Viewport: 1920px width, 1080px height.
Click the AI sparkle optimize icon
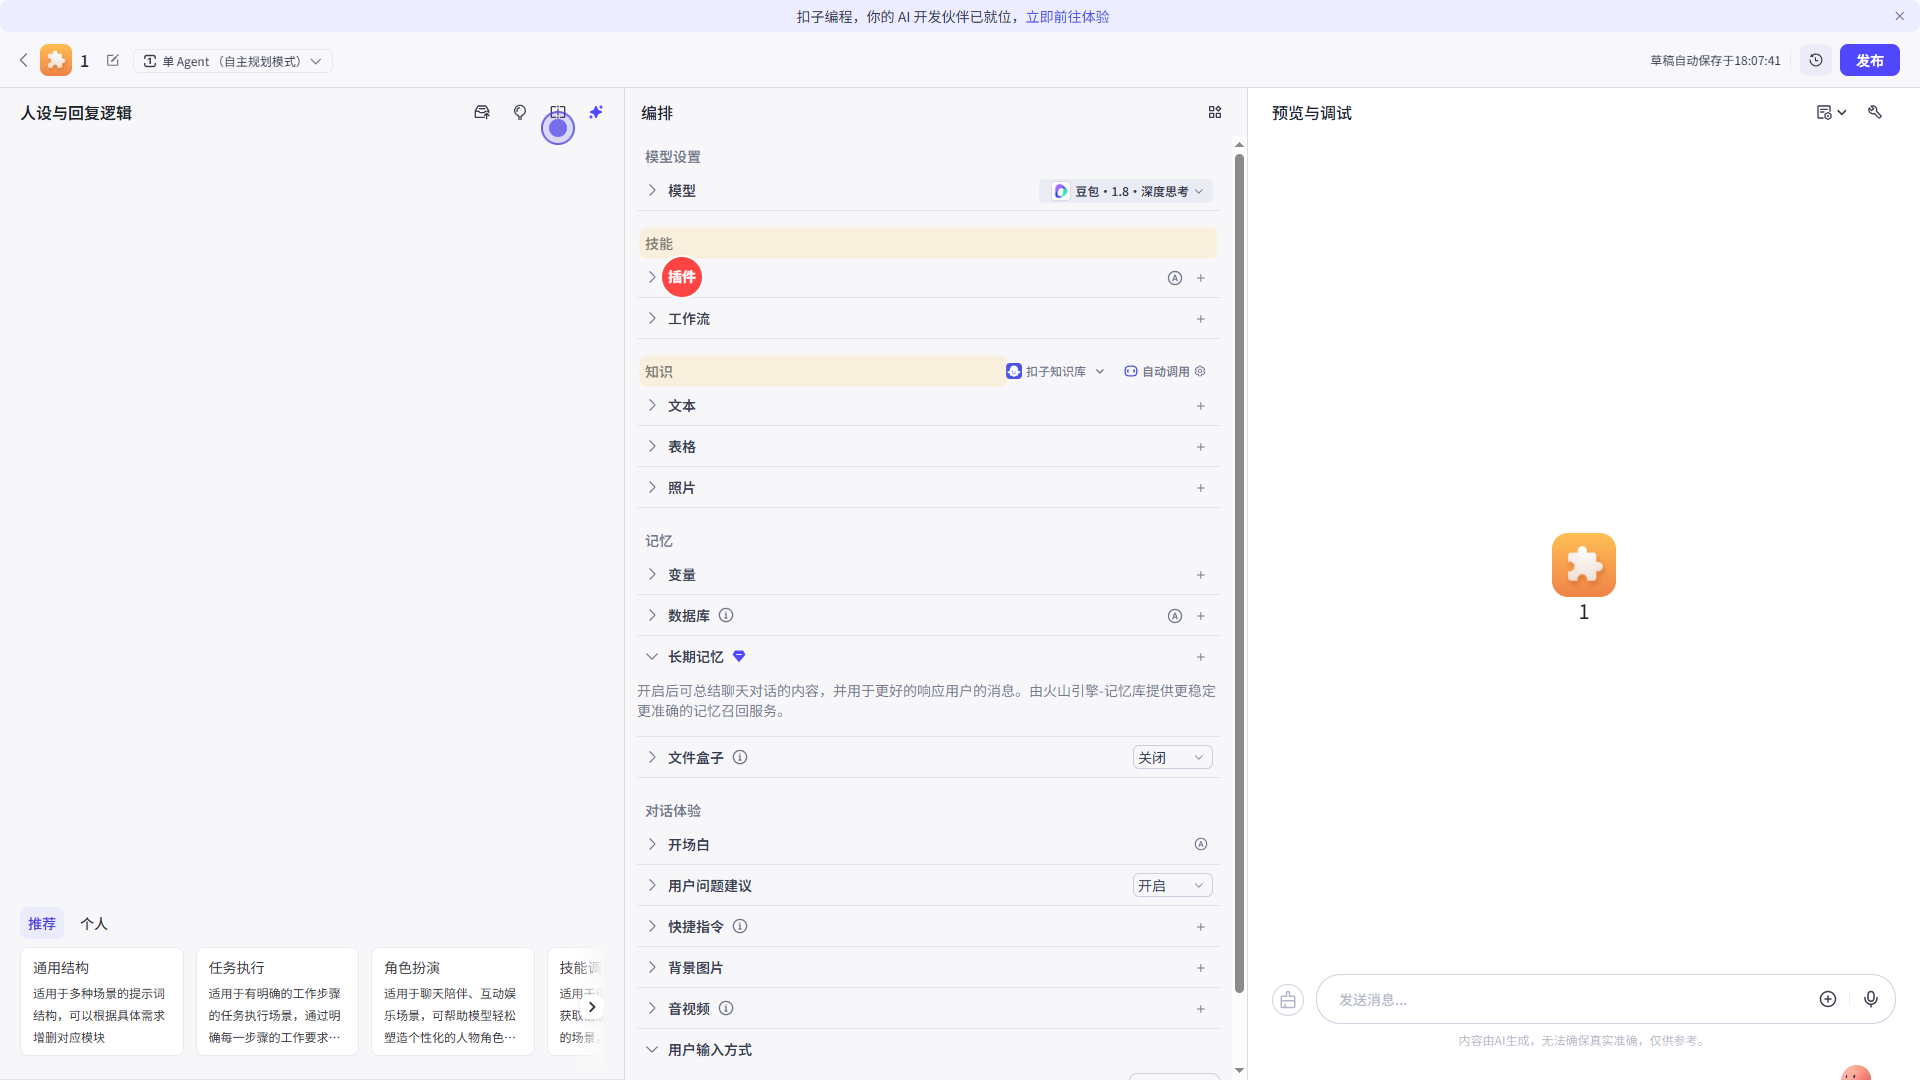[595, 112]
